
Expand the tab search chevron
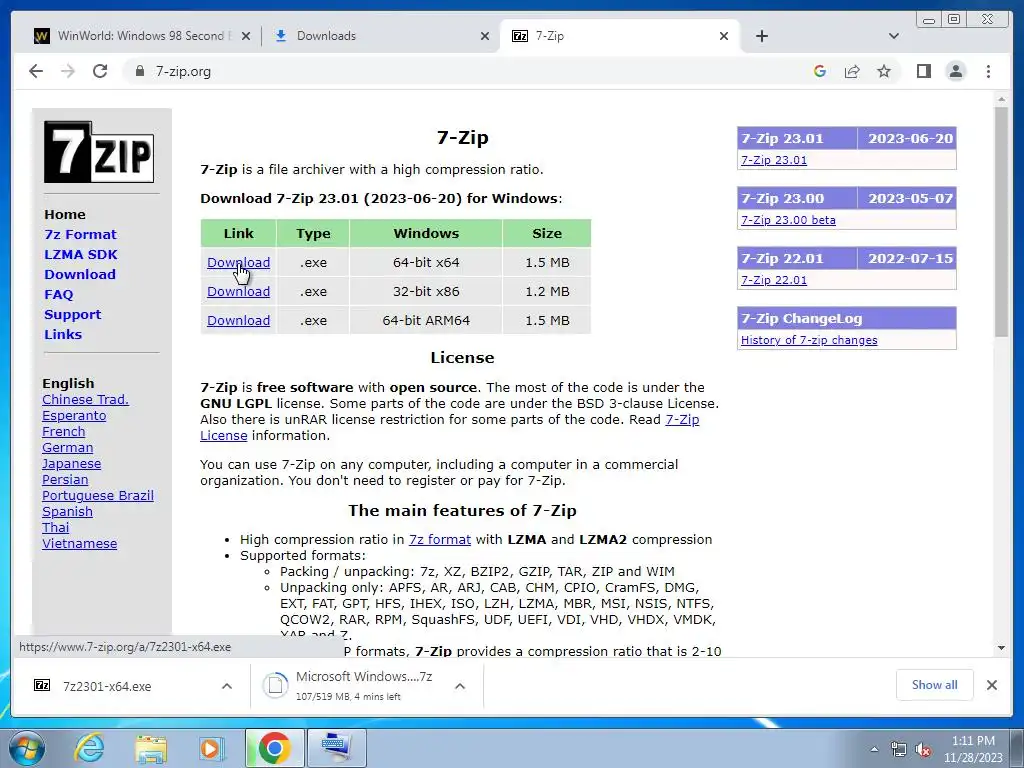894,36
